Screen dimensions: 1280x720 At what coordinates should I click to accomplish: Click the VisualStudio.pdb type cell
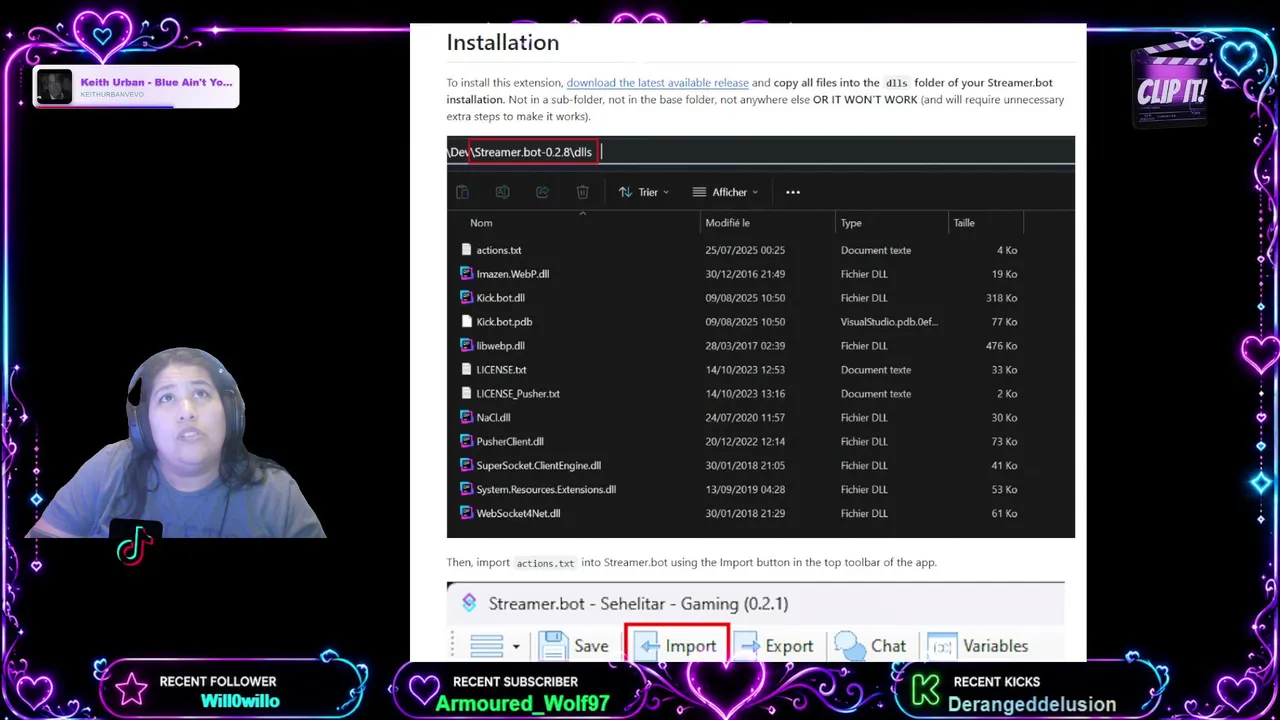[x=889, y=322]
